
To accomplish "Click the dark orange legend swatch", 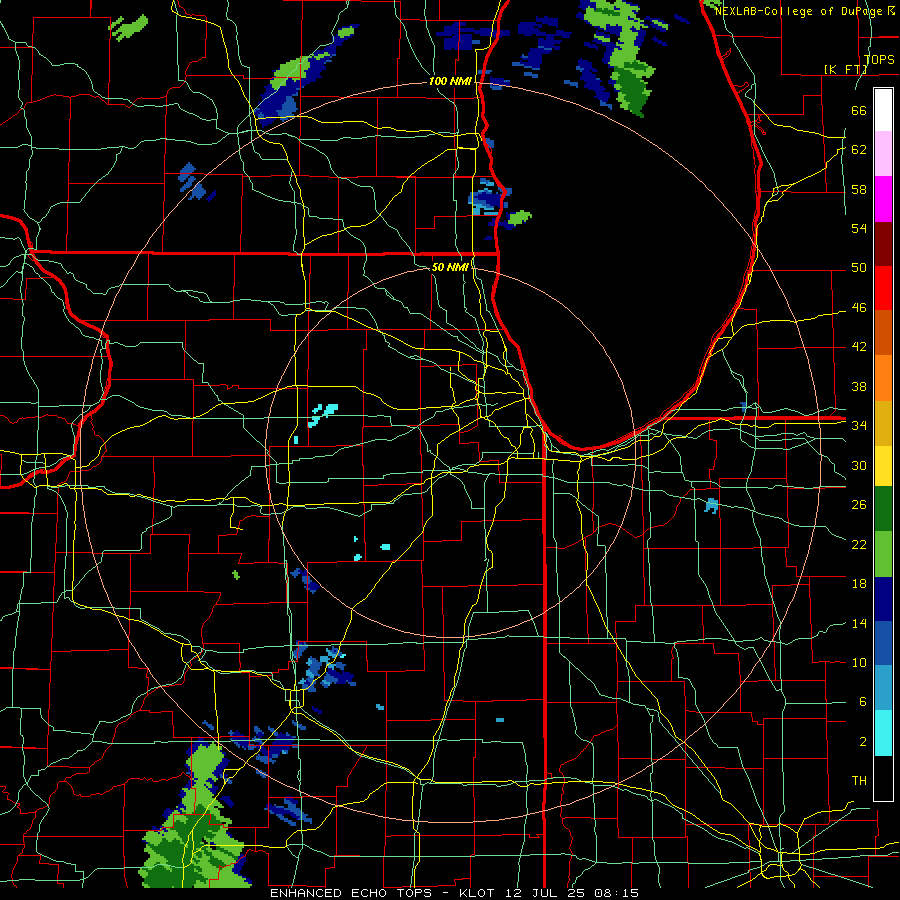I will [883, 333].
